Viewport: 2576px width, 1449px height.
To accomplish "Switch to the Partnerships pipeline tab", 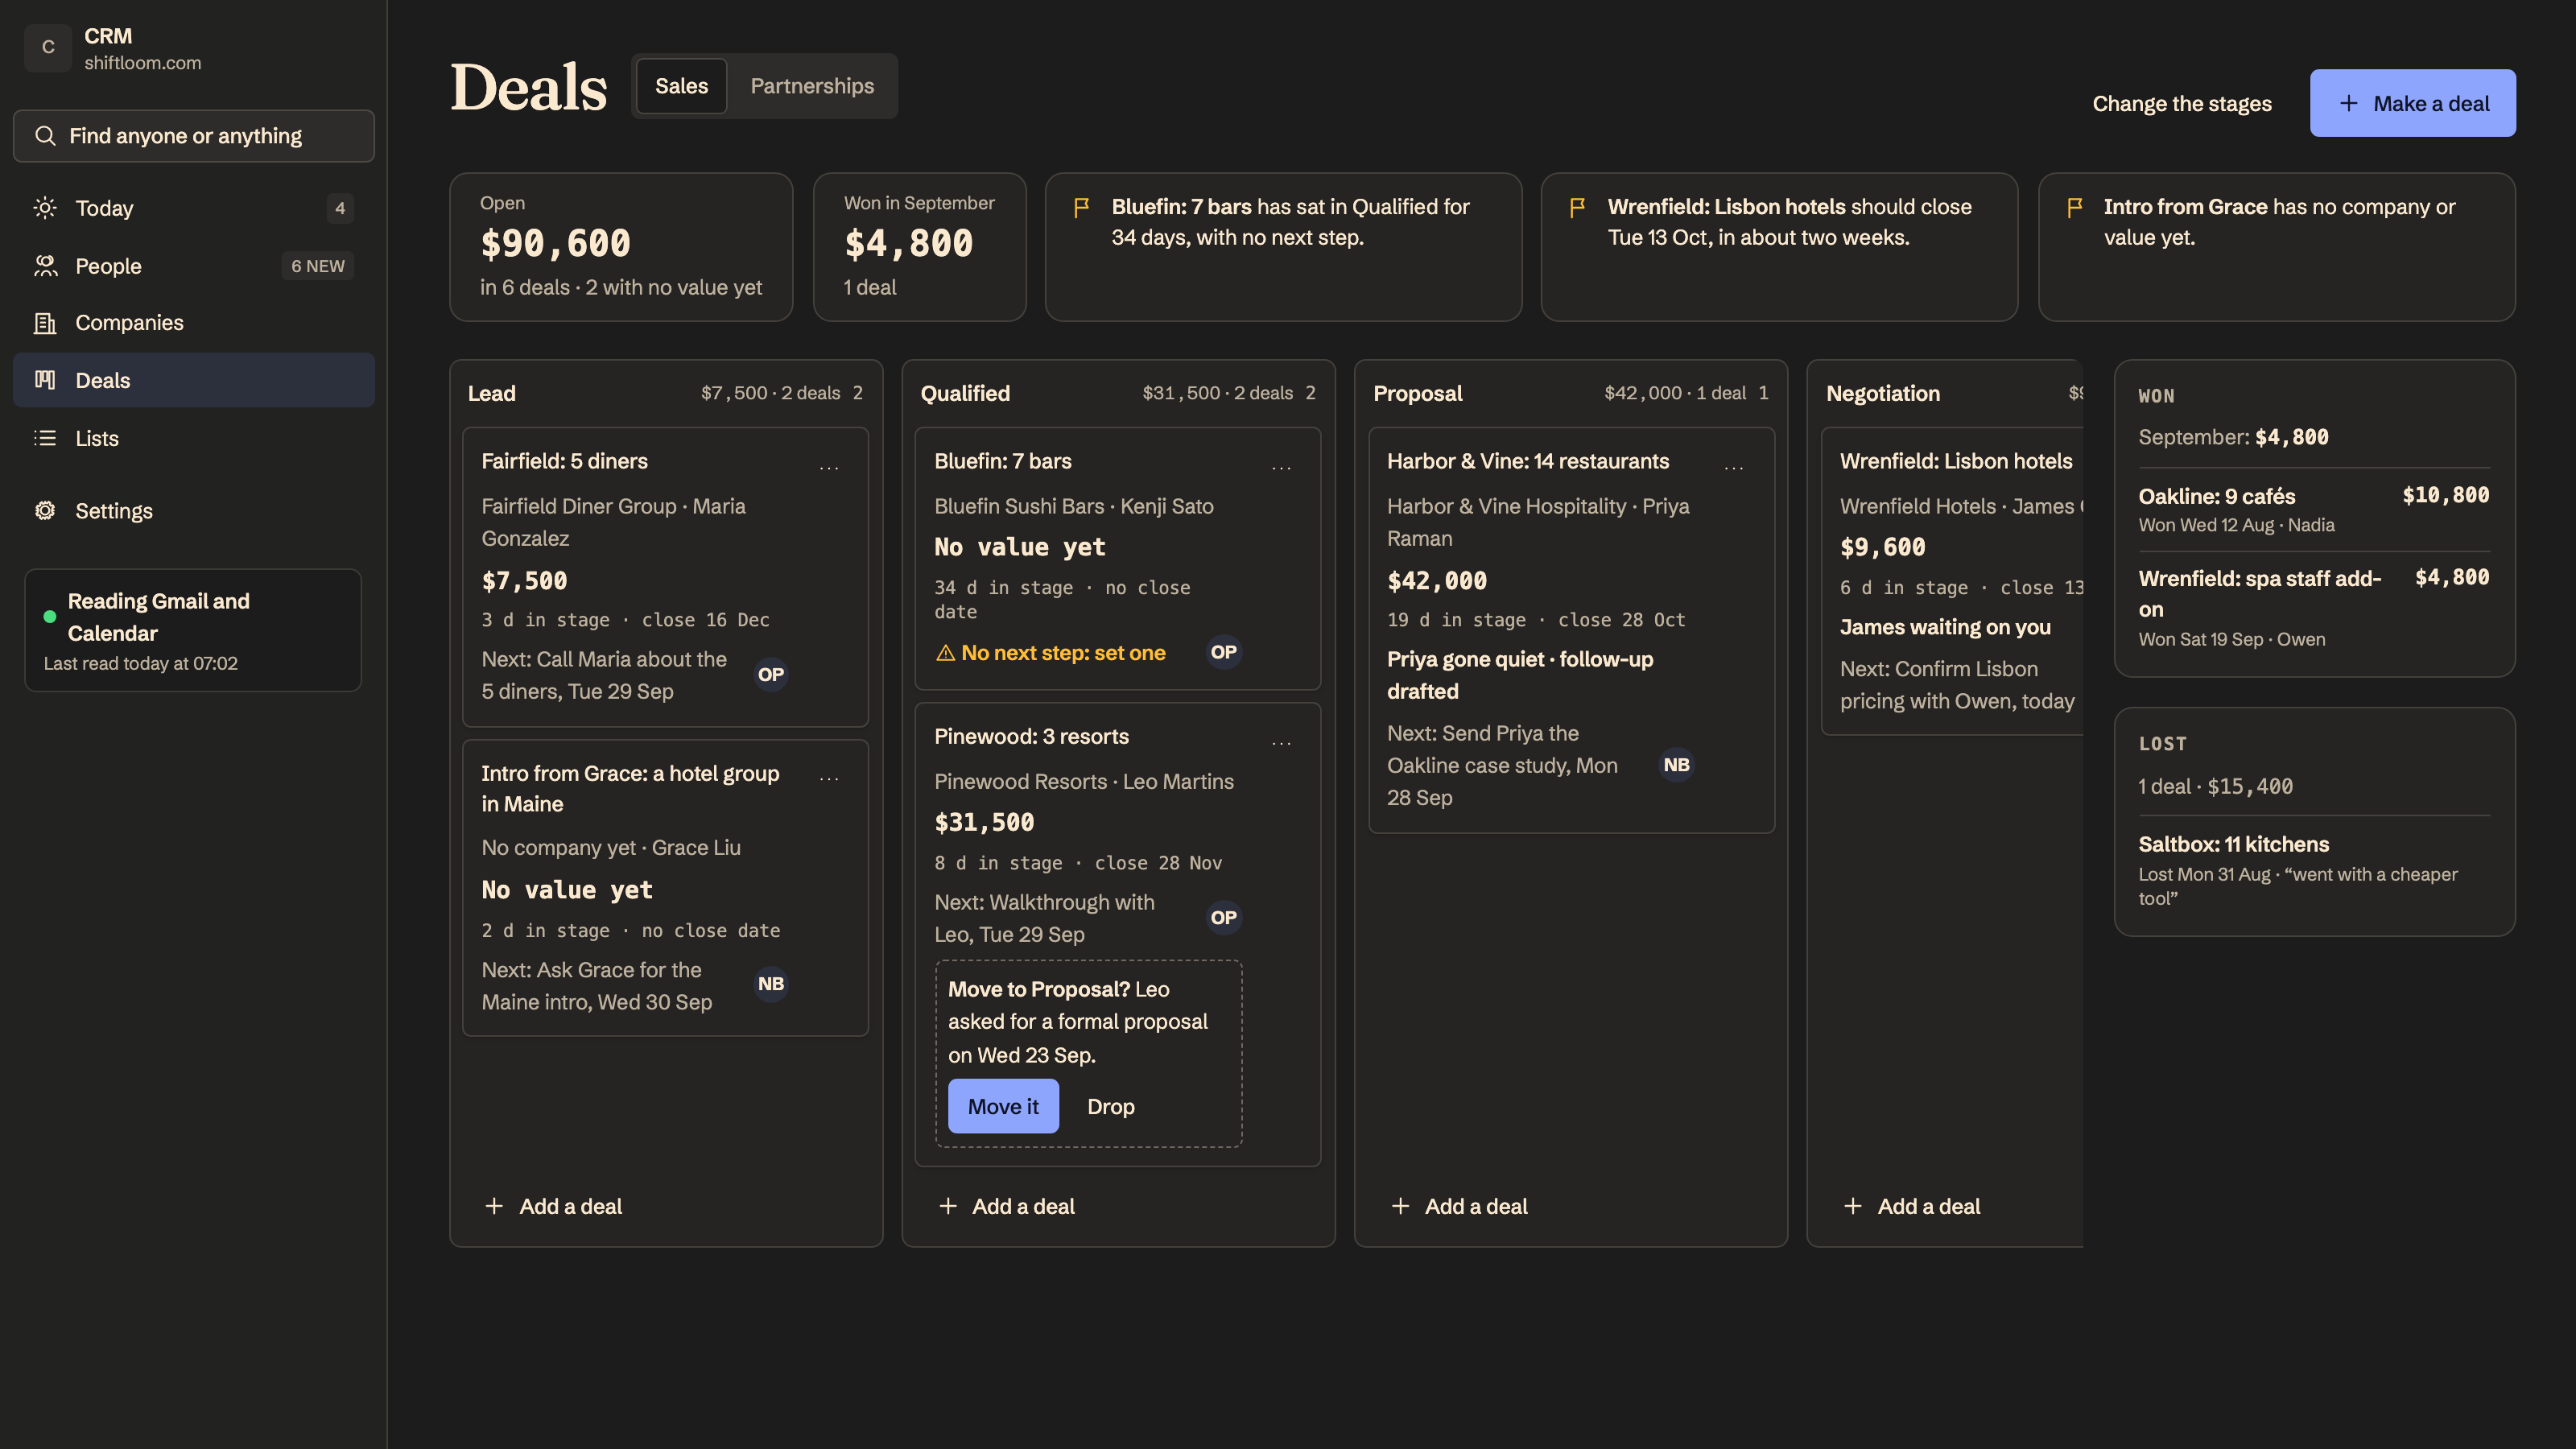I will [812, 86].
